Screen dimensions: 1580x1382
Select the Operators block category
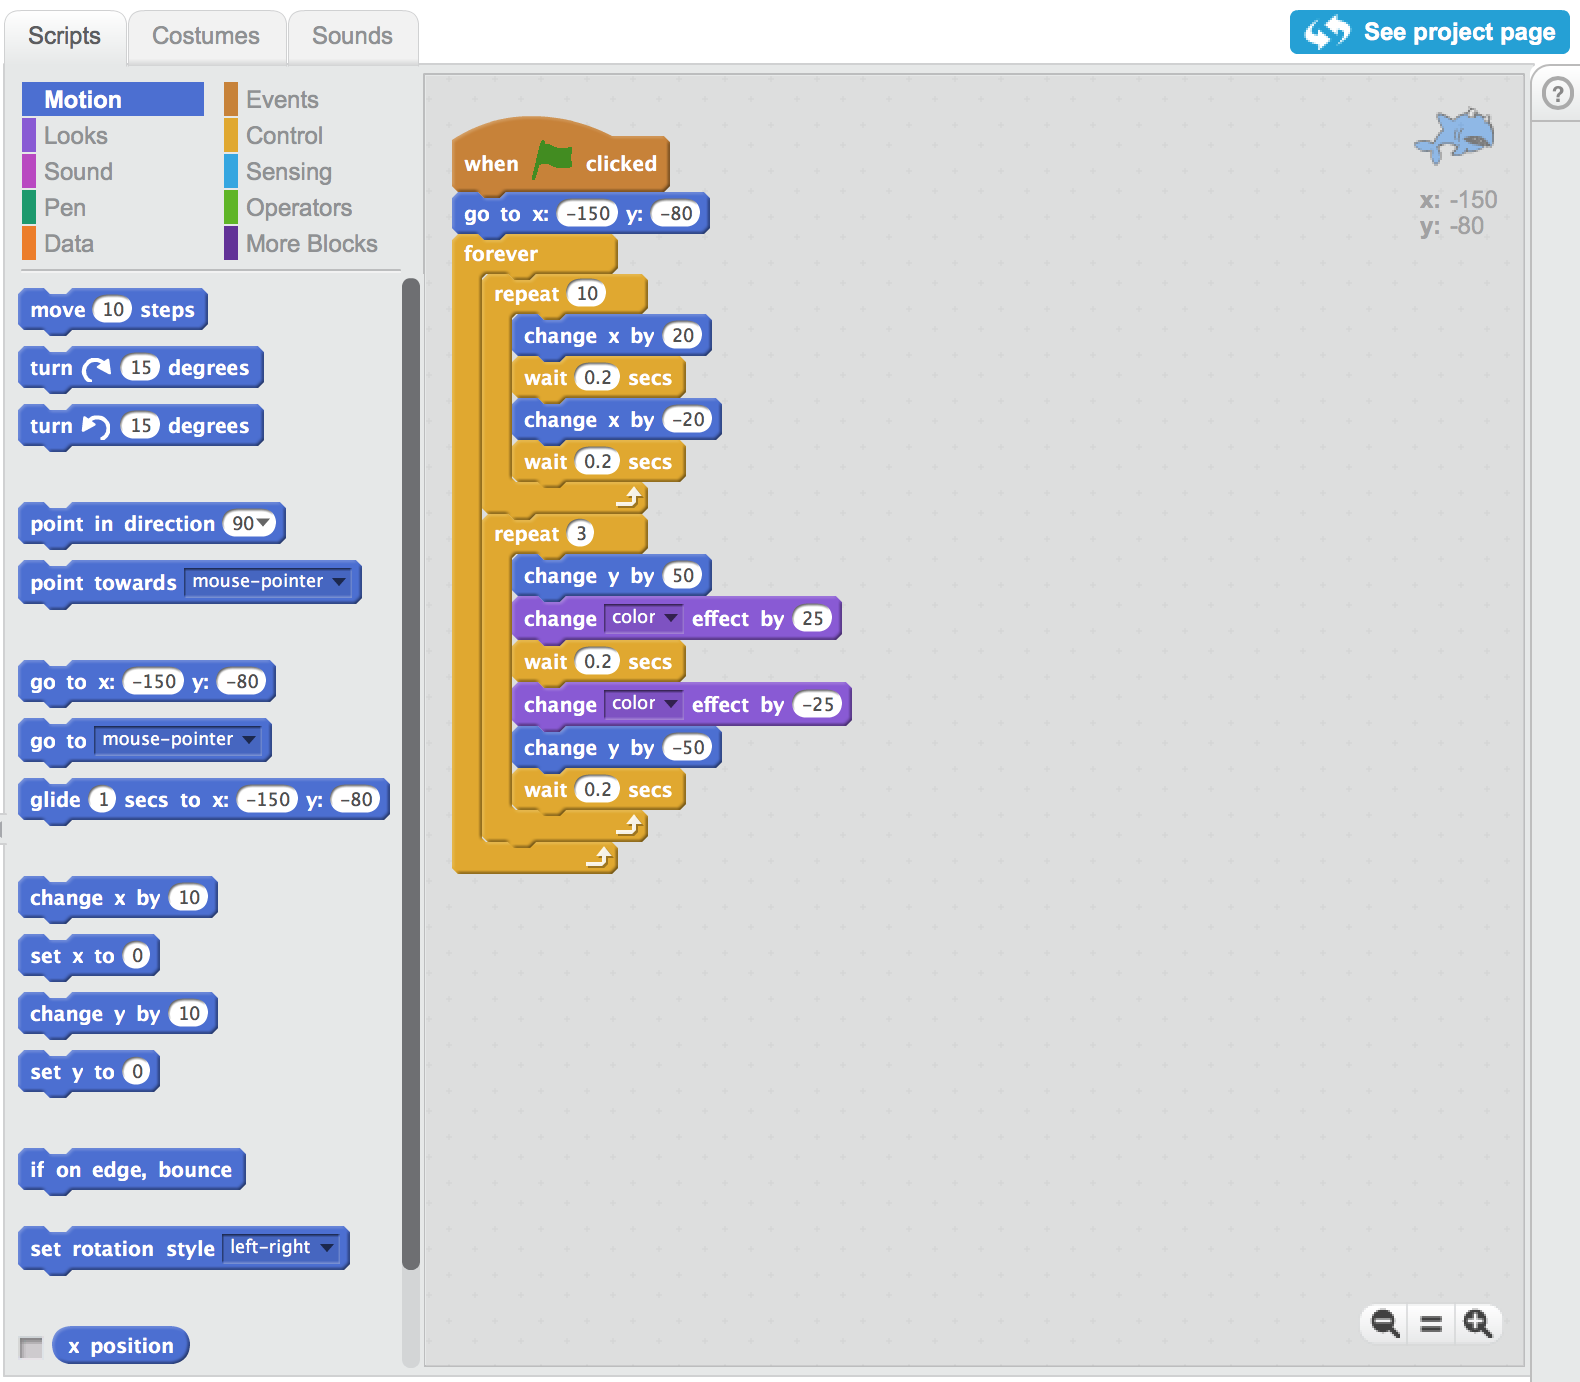coord(299,207)
